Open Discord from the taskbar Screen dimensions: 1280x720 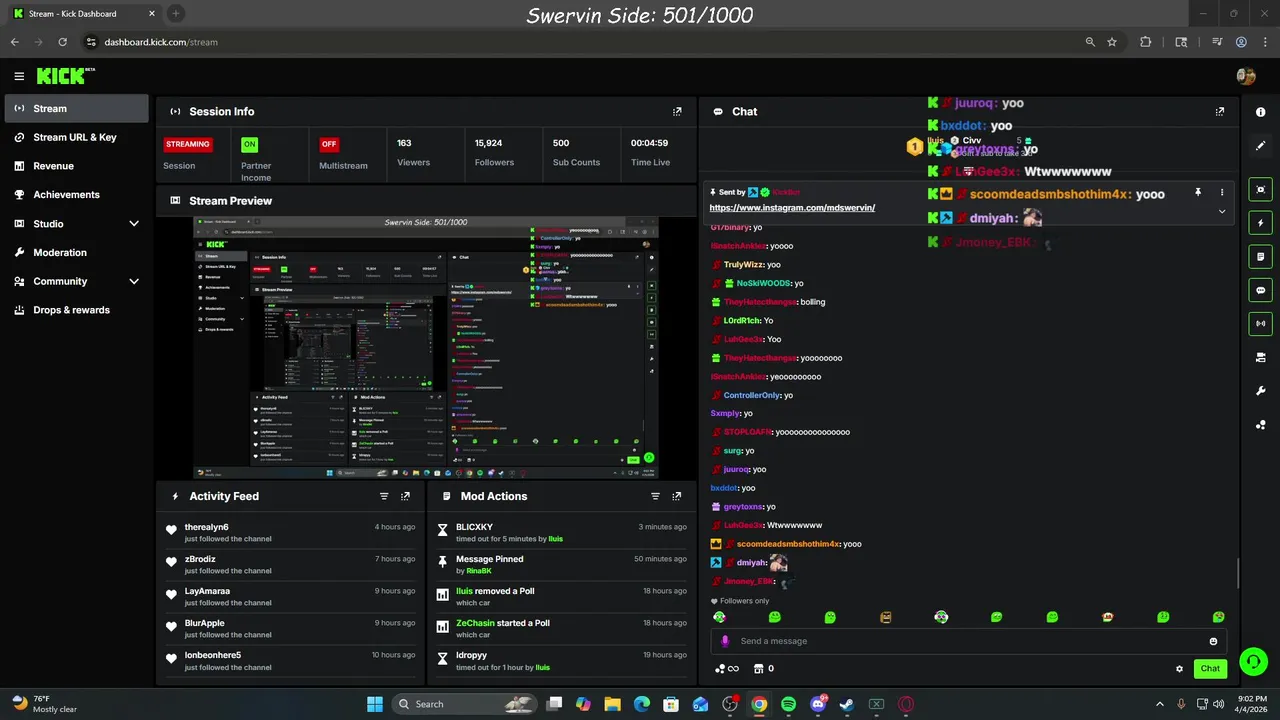click(x=818, y=704)
